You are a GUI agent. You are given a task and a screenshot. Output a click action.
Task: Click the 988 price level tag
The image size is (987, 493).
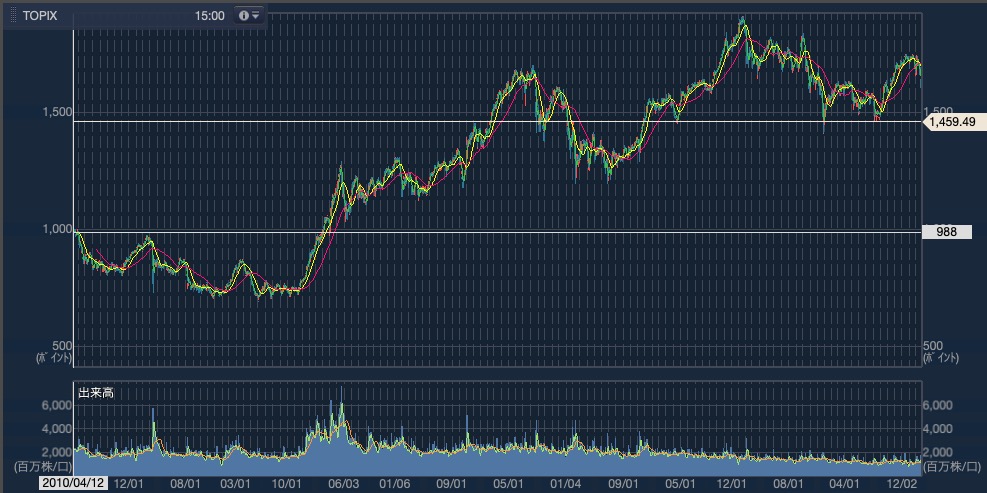946,232
